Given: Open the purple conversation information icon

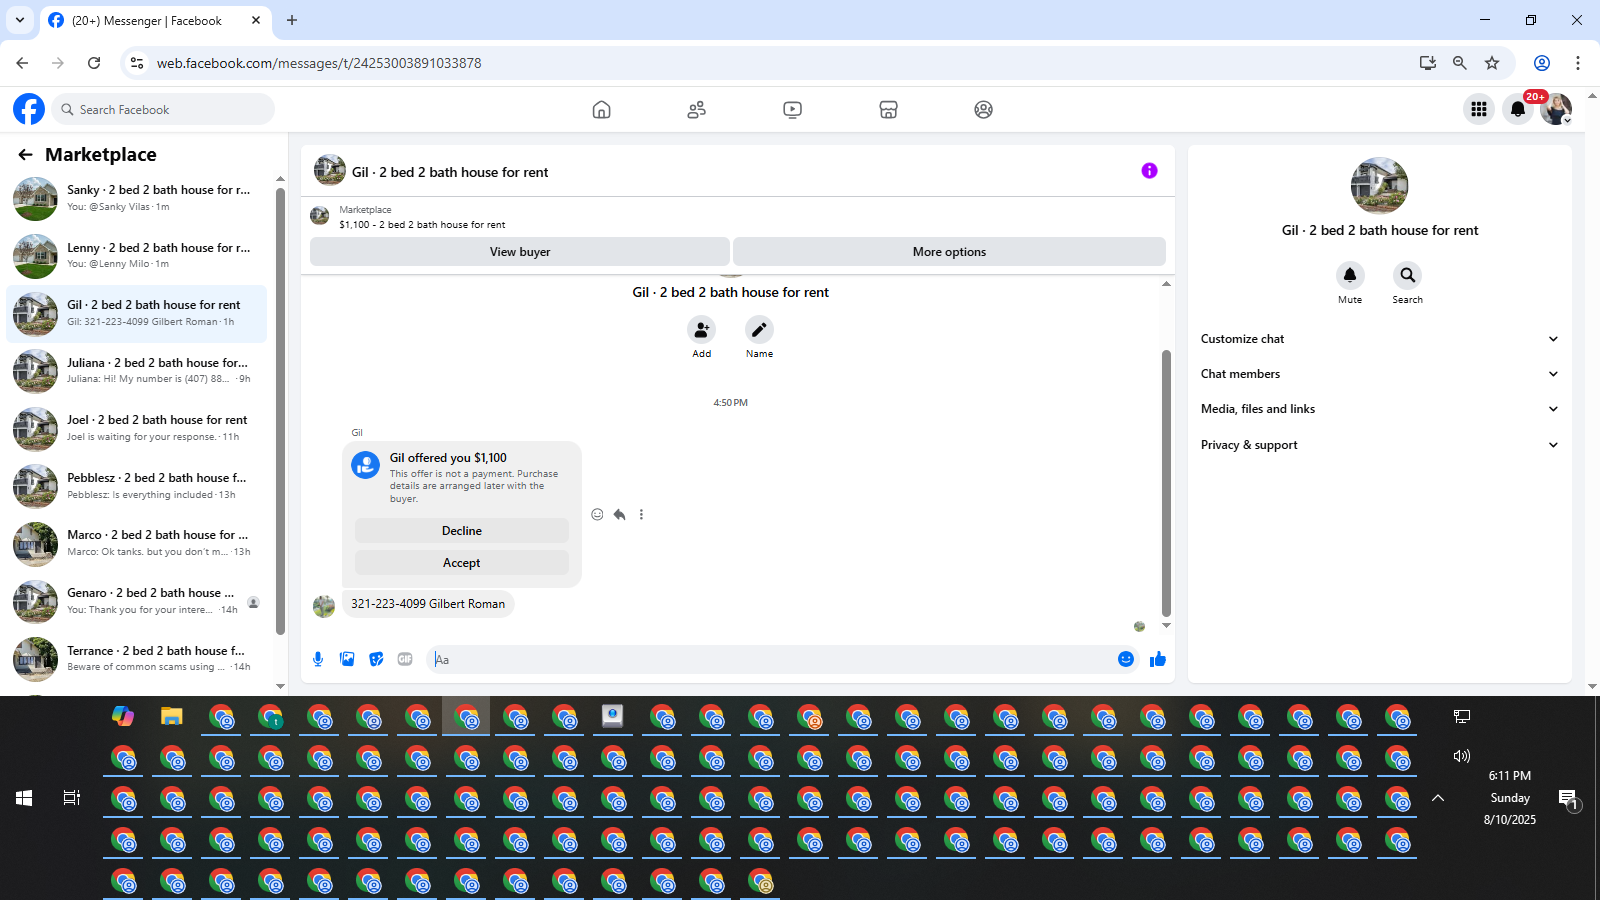Looking at the screenshot, I should pos(1149,171).
